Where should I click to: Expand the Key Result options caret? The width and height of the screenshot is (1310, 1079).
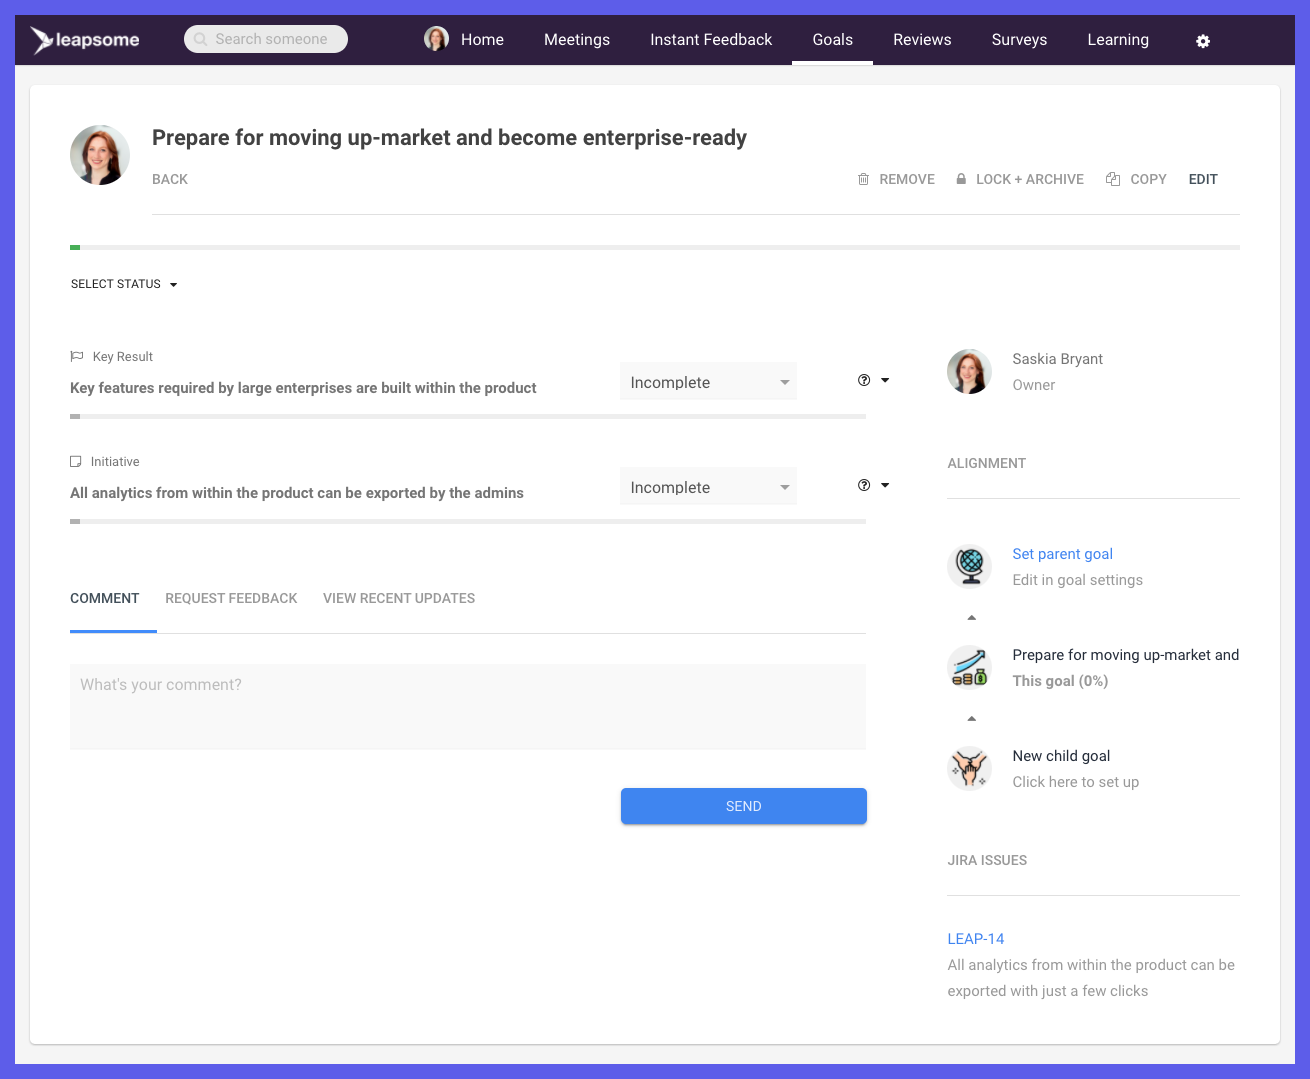pos(885,380)
